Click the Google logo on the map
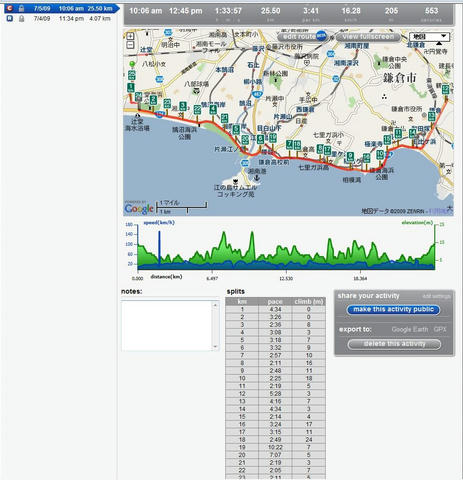The height and width of the screenshot is (480, 463). pyautogui.click(x=139, y=209)
